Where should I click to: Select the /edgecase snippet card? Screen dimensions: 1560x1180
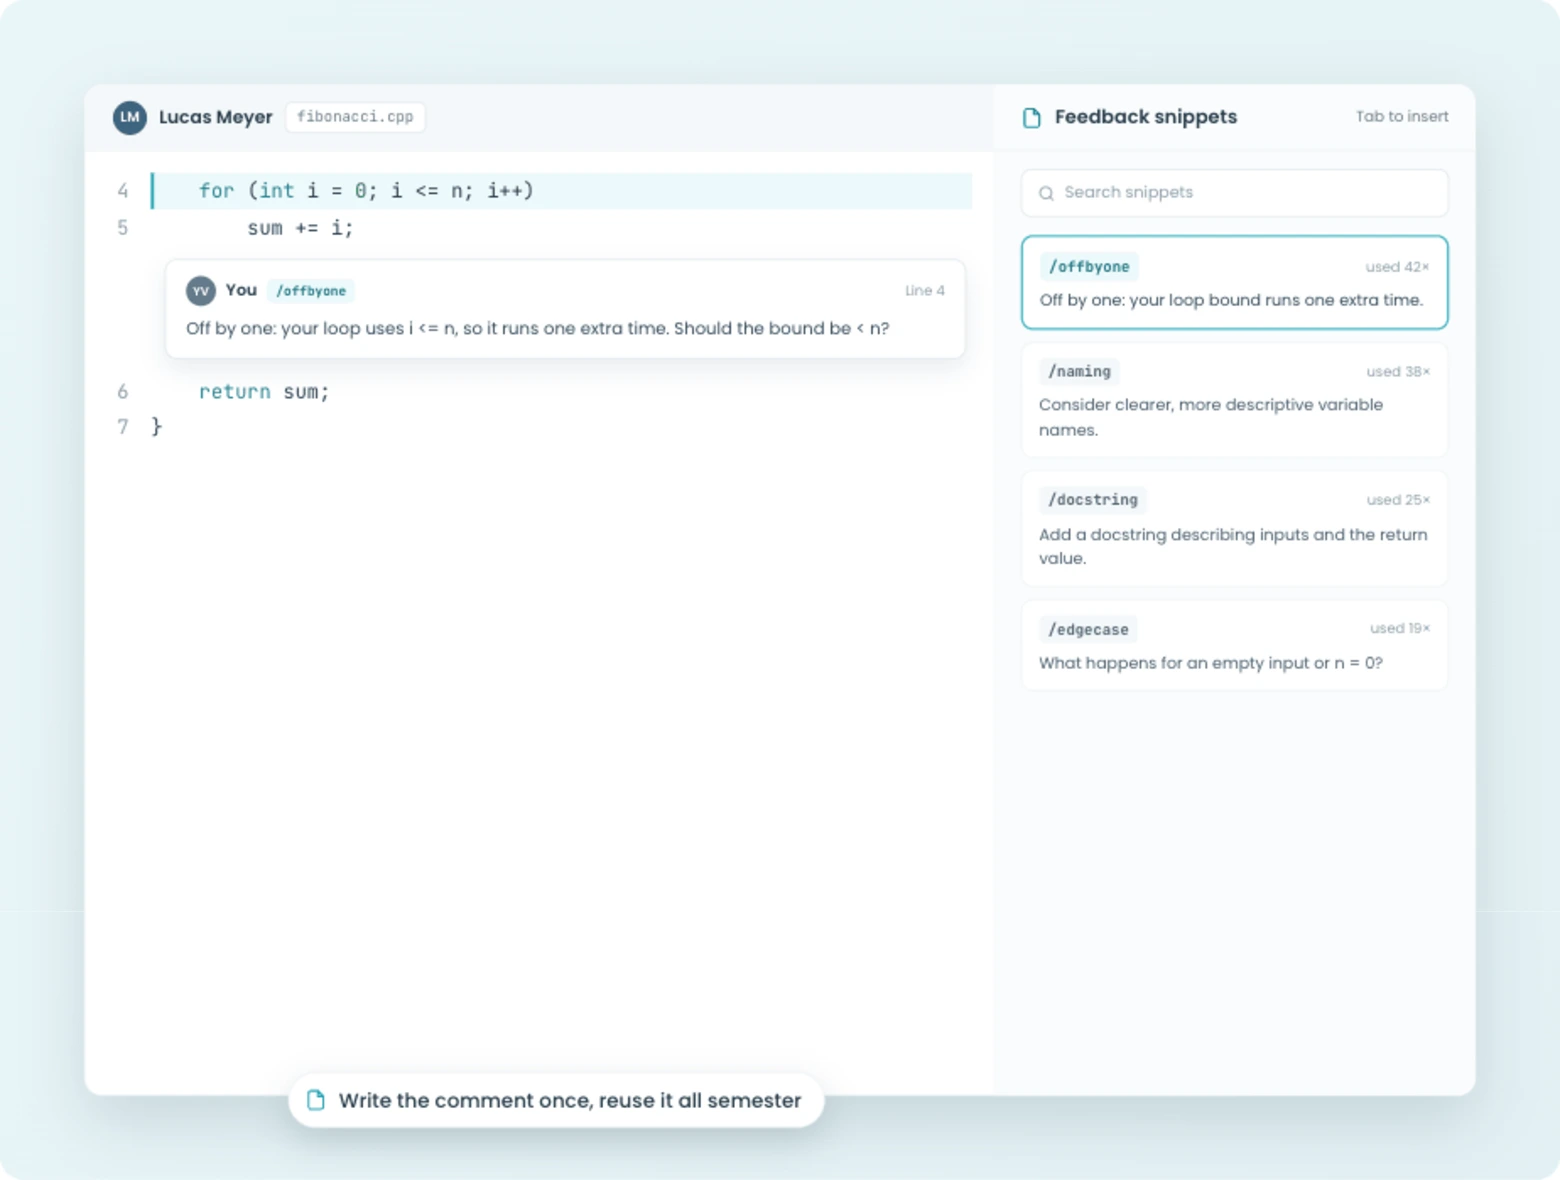(1234, 645)
